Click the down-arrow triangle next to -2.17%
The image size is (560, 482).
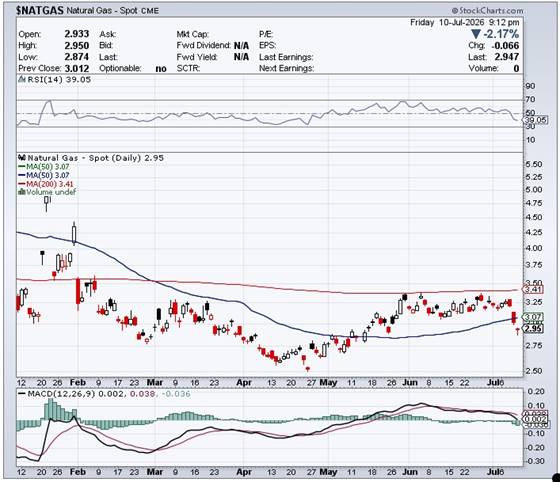pyautogui.click(x=476, y=34)
